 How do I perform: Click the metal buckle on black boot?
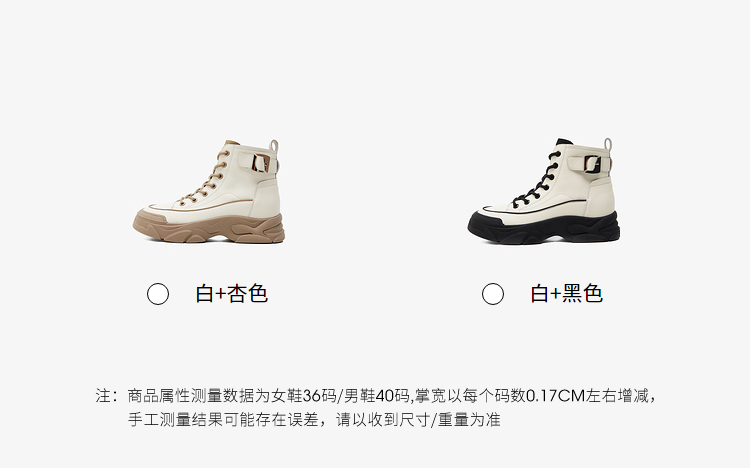(594, 164)
